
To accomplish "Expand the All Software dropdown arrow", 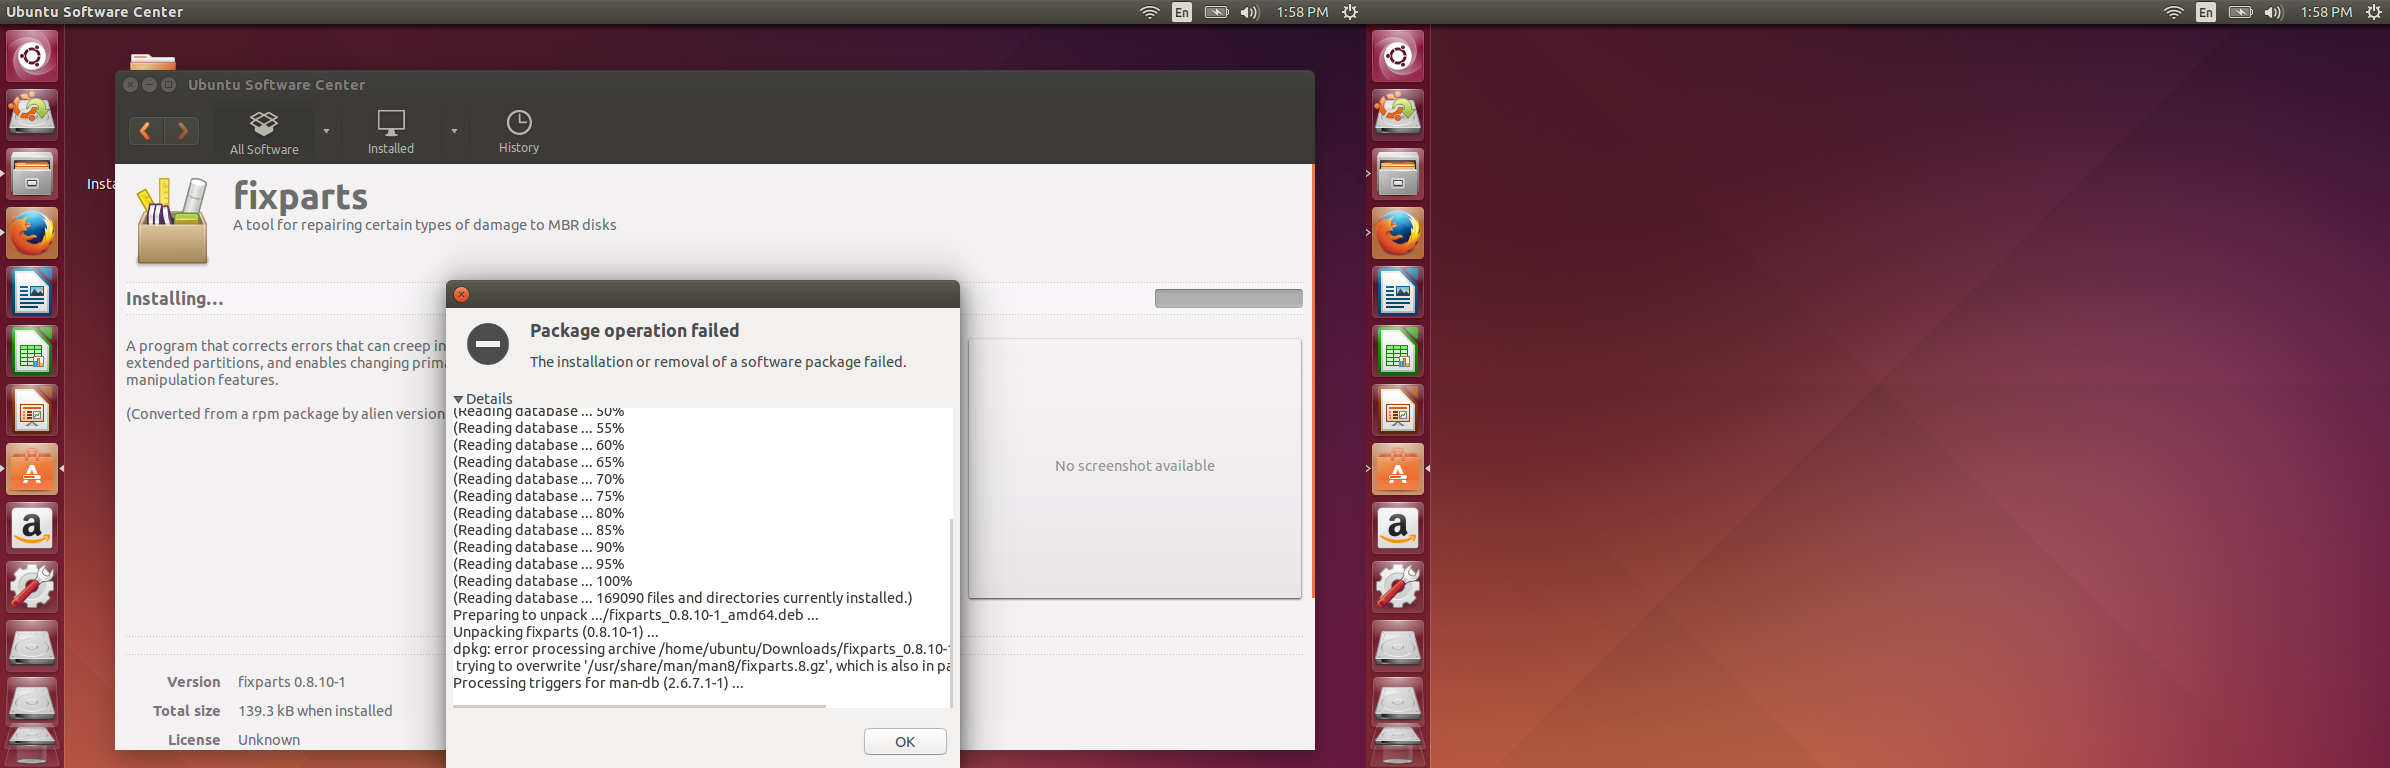I will (x=326, y=131).
